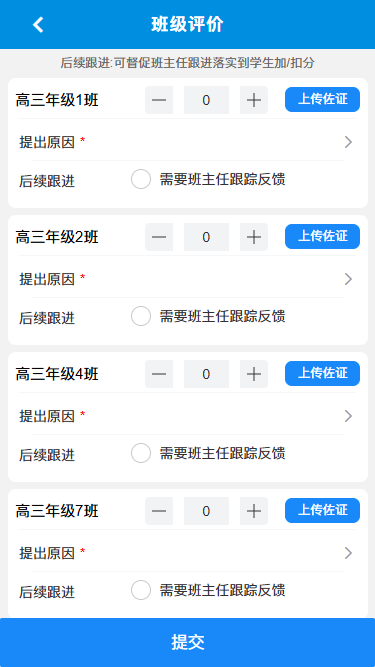
Task: Increase score for 高三年级1班
Action: [x=254, y=100]
